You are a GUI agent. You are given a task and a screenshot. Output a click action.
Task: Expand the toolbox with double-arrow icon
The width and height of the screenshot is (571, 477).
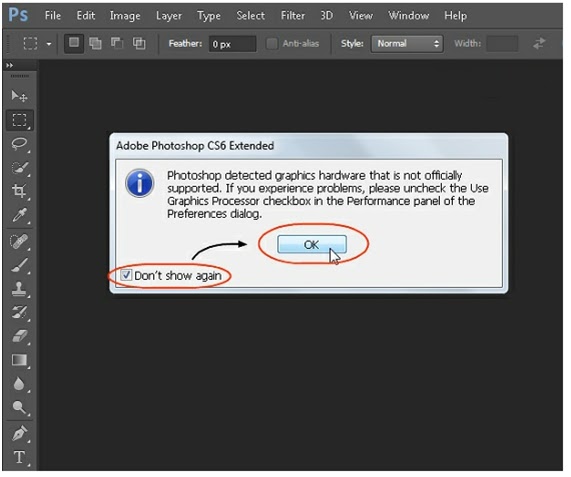[10, 65]
